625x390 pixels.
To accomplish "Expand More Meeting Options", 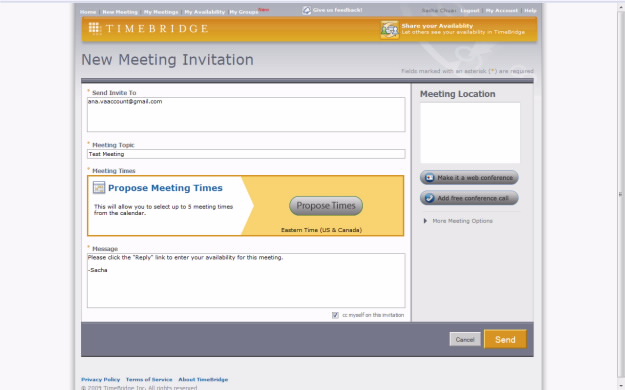I will [458, 221].
